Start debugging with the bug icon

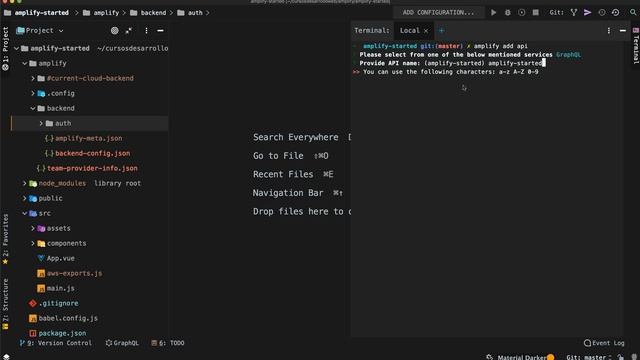(507, 13)
